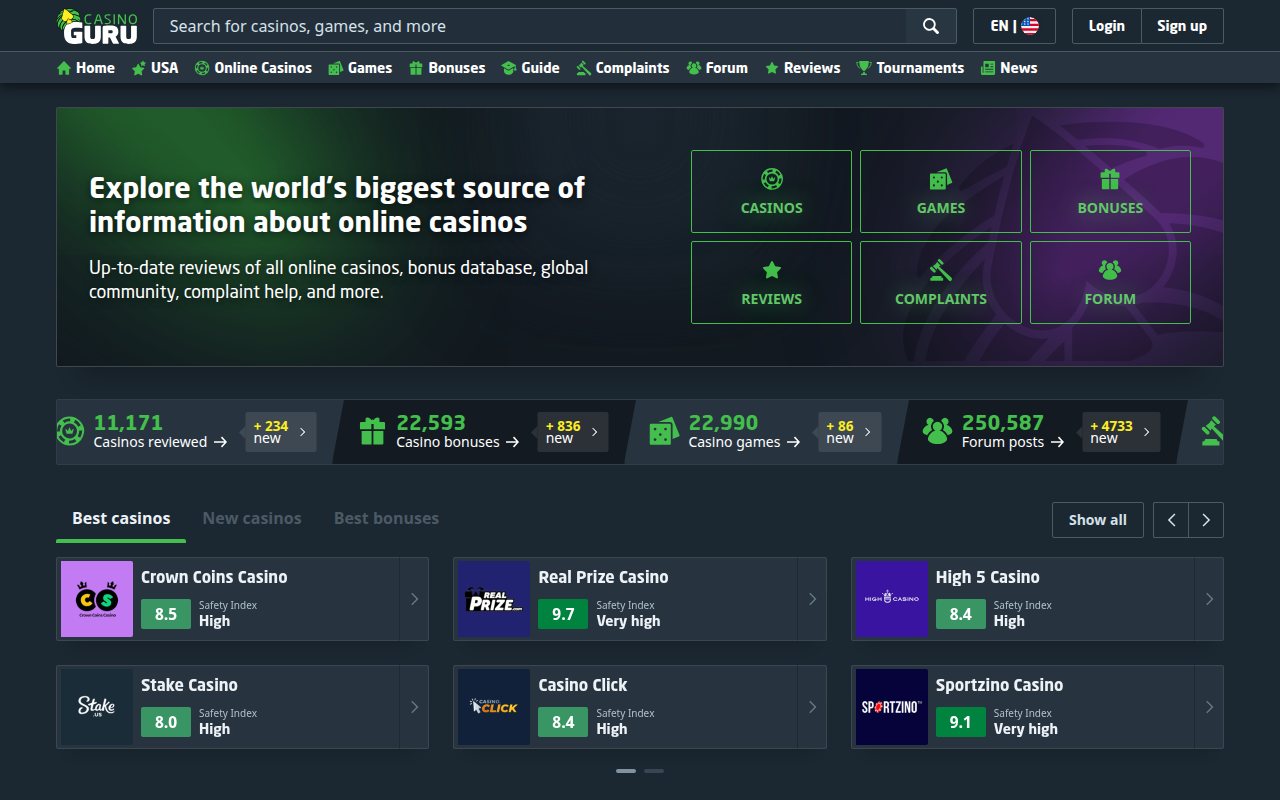Focus the search casinos and games field
The image size is (1280, 800).
[x=530, y=26]
